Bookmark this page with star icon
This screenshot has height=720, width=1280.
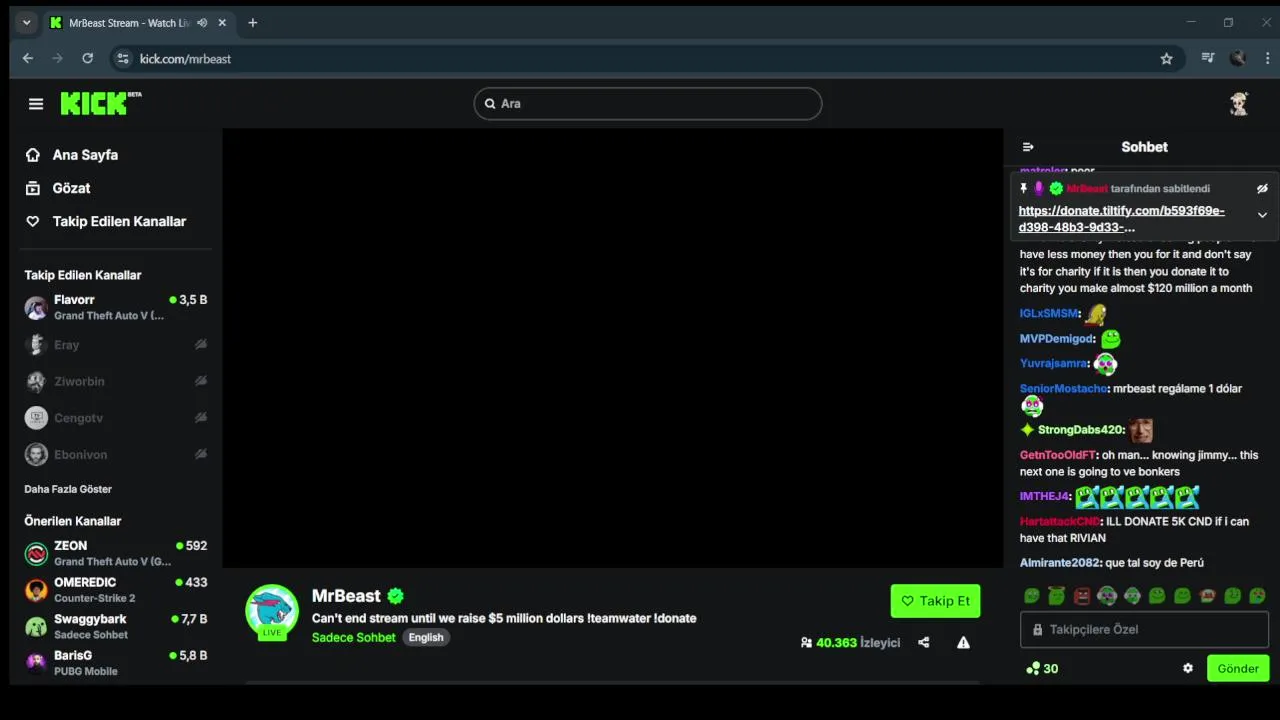pyautogui.click(x=1166, y=59)
